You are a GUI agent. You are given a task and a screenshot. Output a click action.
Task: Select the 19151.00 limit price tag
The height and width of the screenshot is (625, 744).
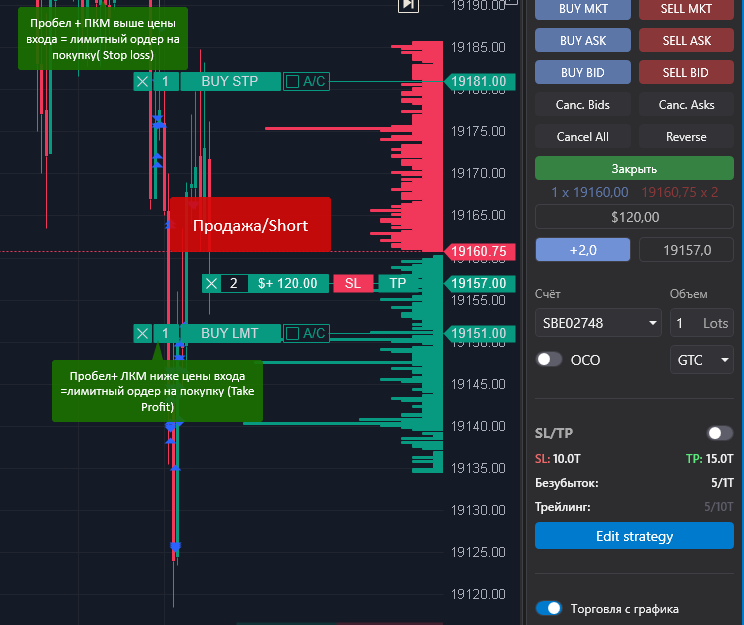(x=480, y=333)
